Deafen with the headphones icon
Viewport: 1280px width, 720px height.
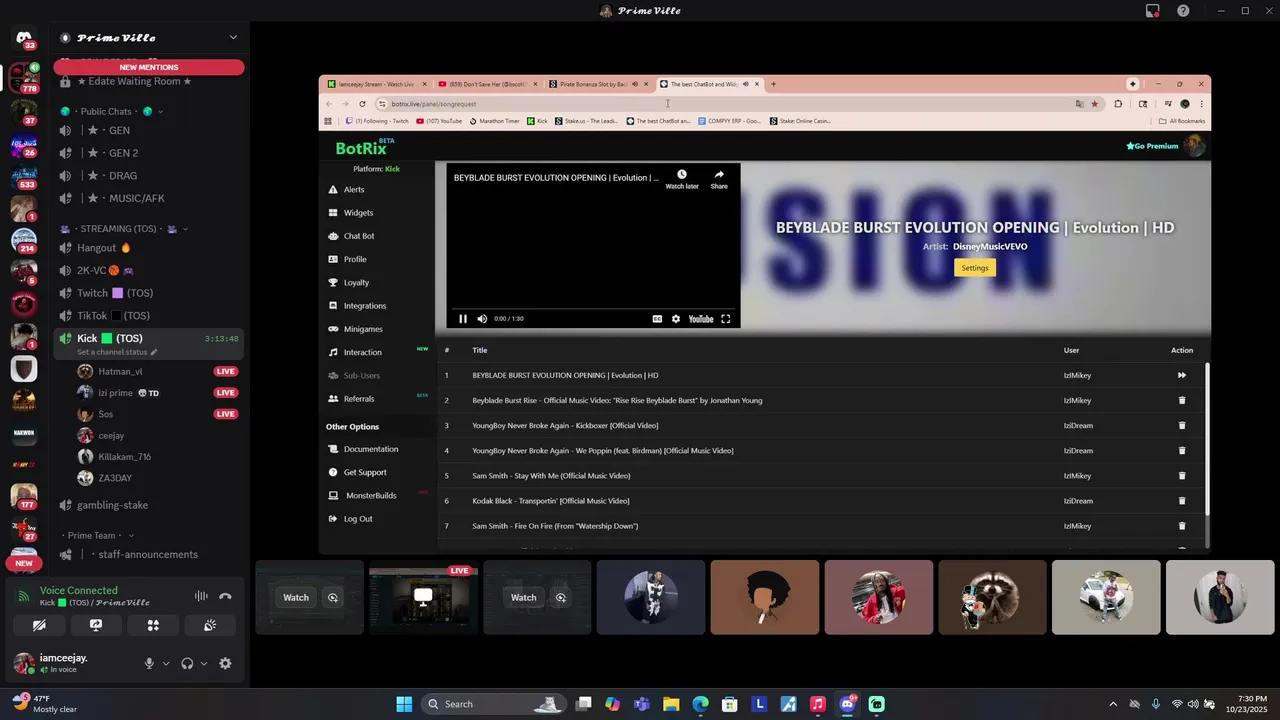click(x=187, y=663)
